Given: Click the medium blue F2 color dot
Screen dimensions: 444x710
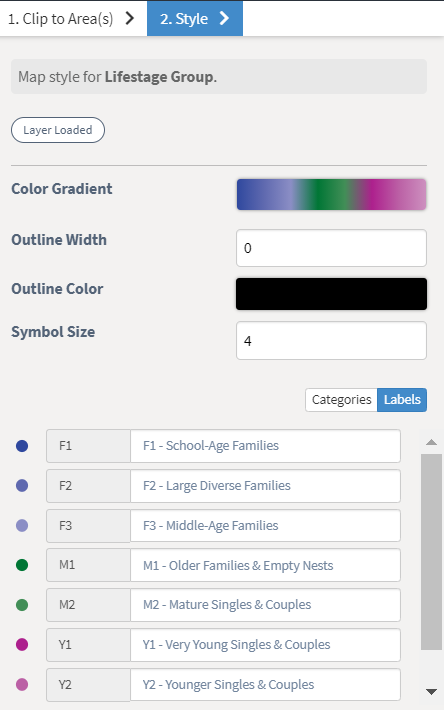Looking at the screenshot, I should (x=22, y=485).
